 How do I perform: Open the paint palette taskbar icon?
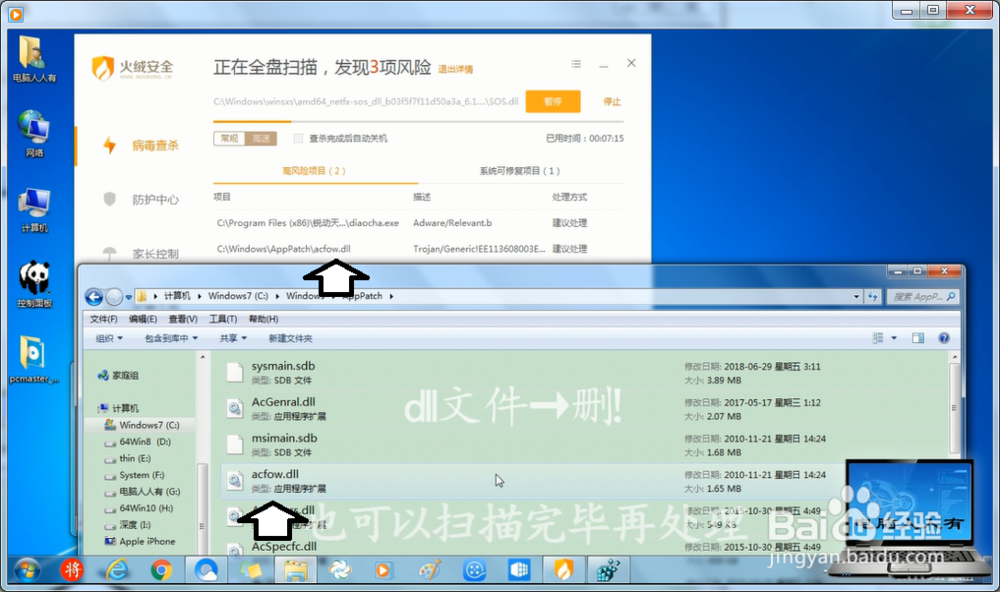(429, 570)
